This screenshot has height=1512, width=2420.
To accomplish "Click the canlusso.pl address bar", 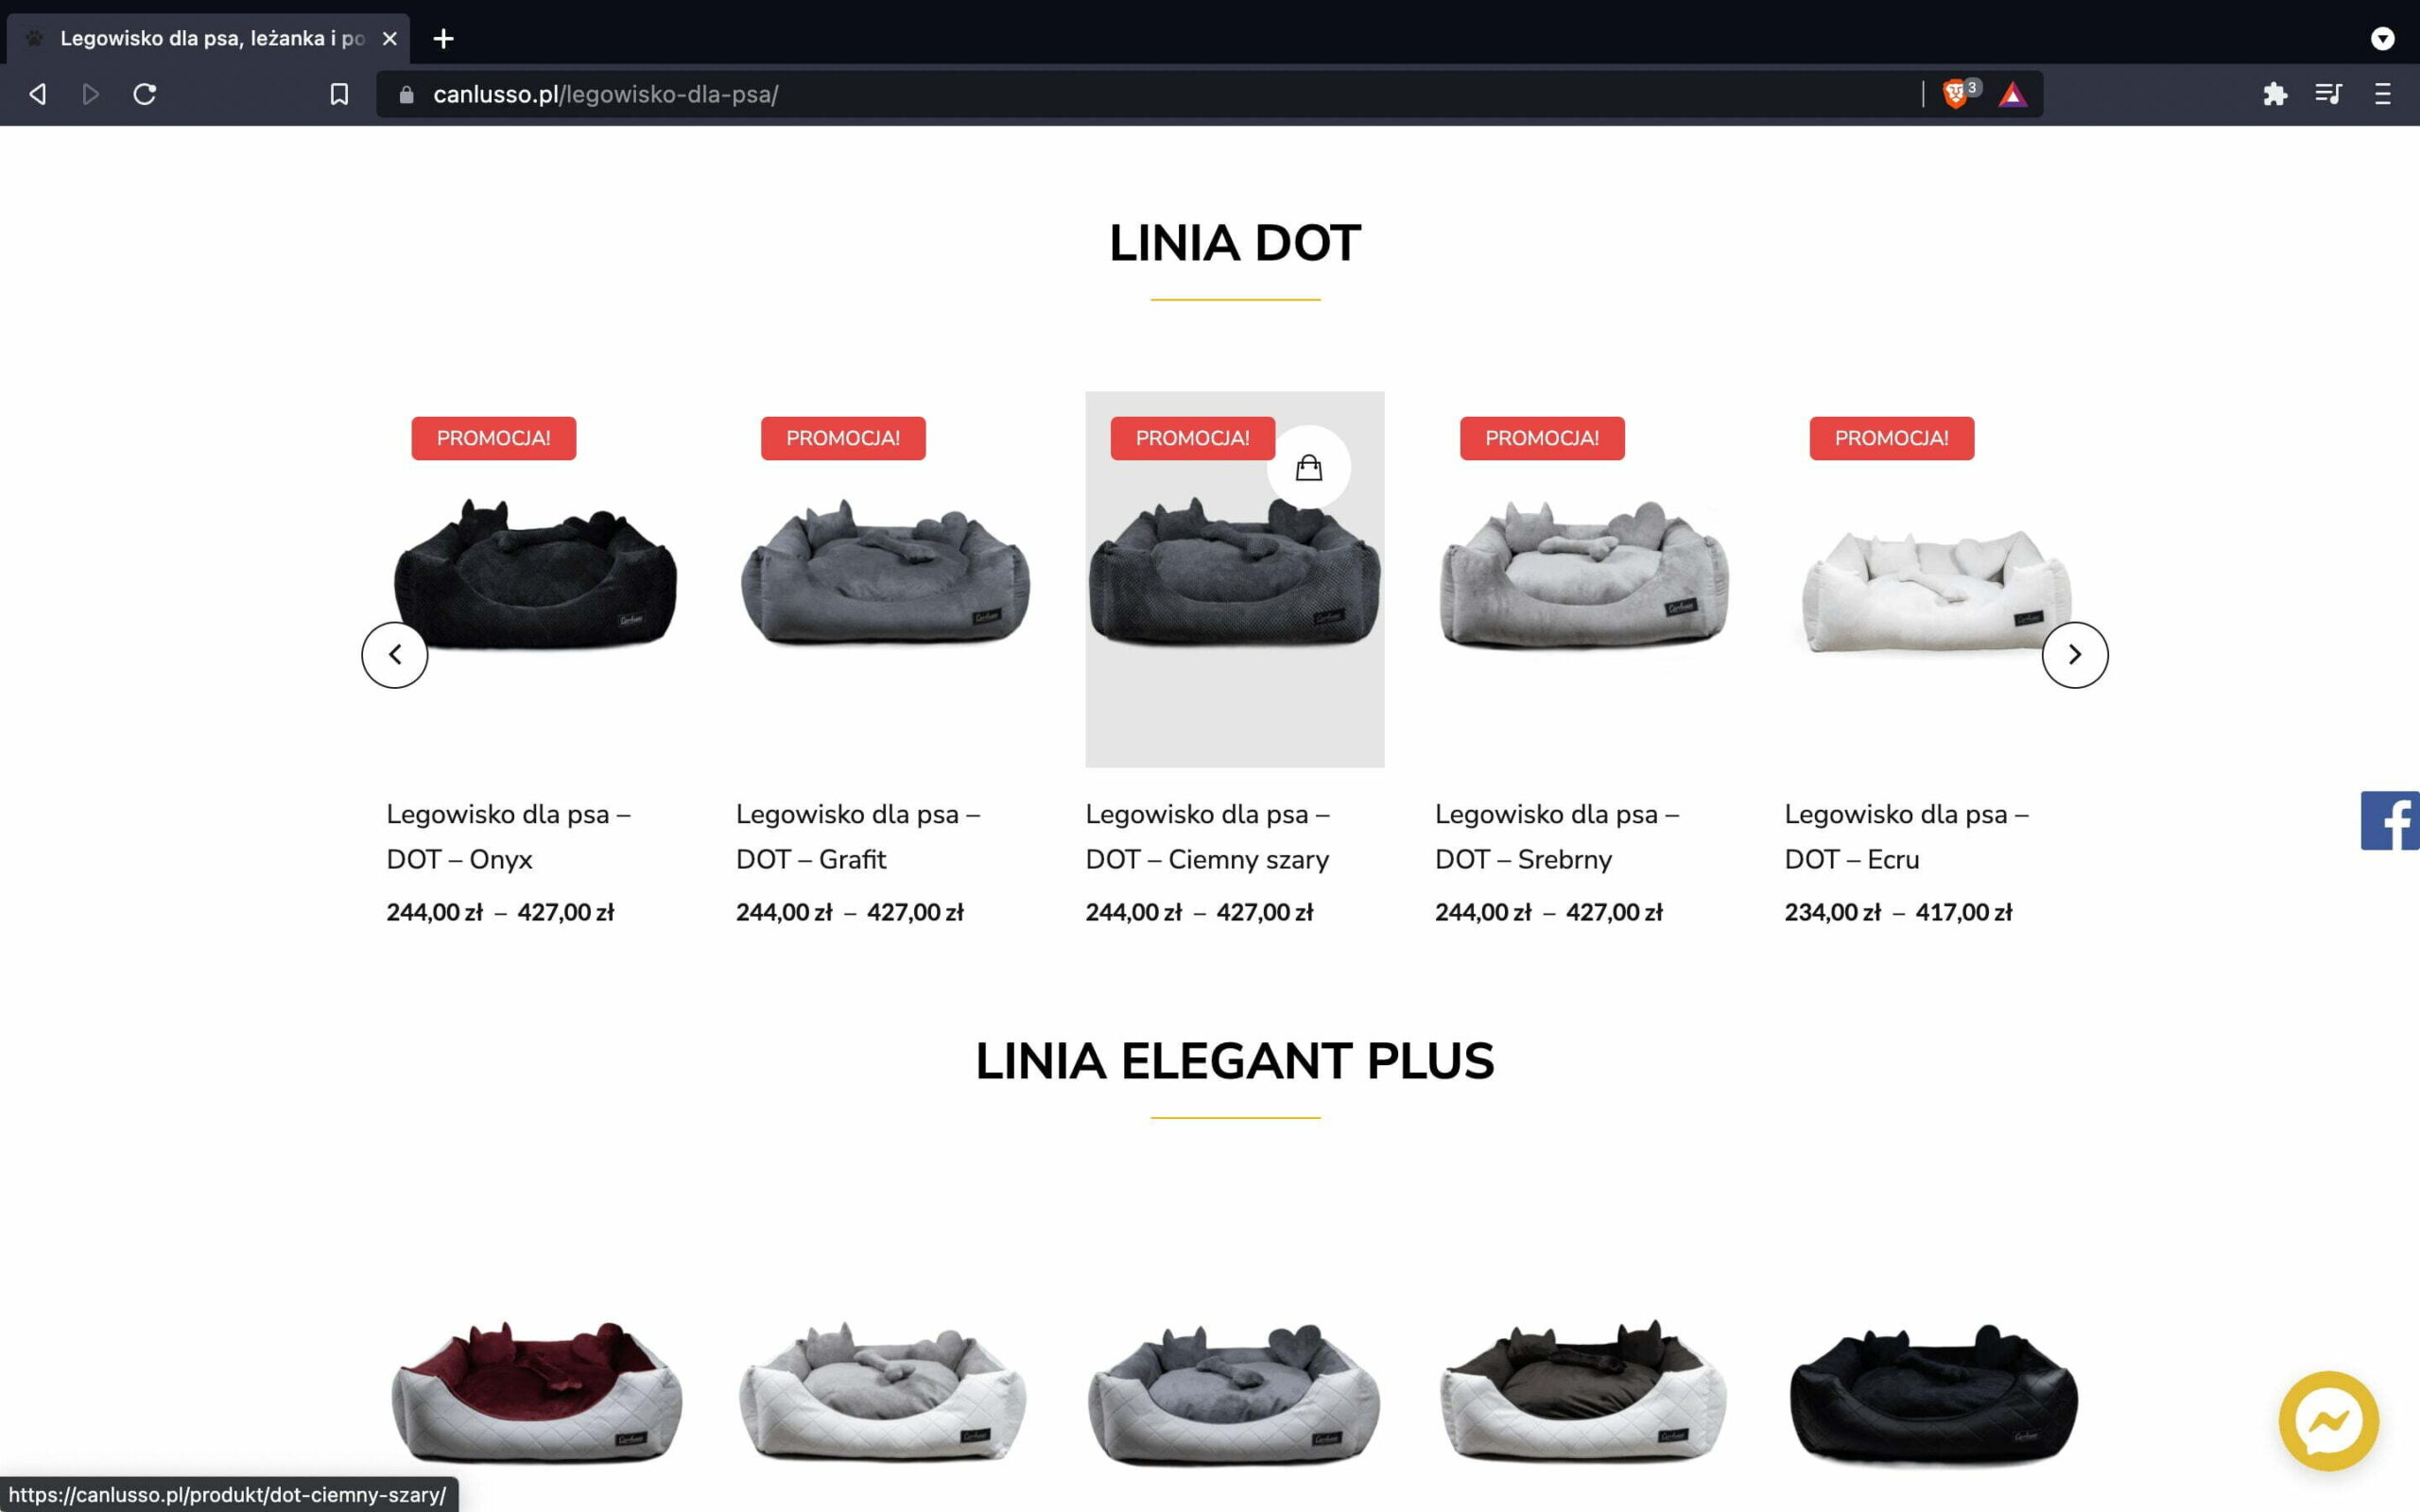I will pyautogui.click(x=1150, y=94).
